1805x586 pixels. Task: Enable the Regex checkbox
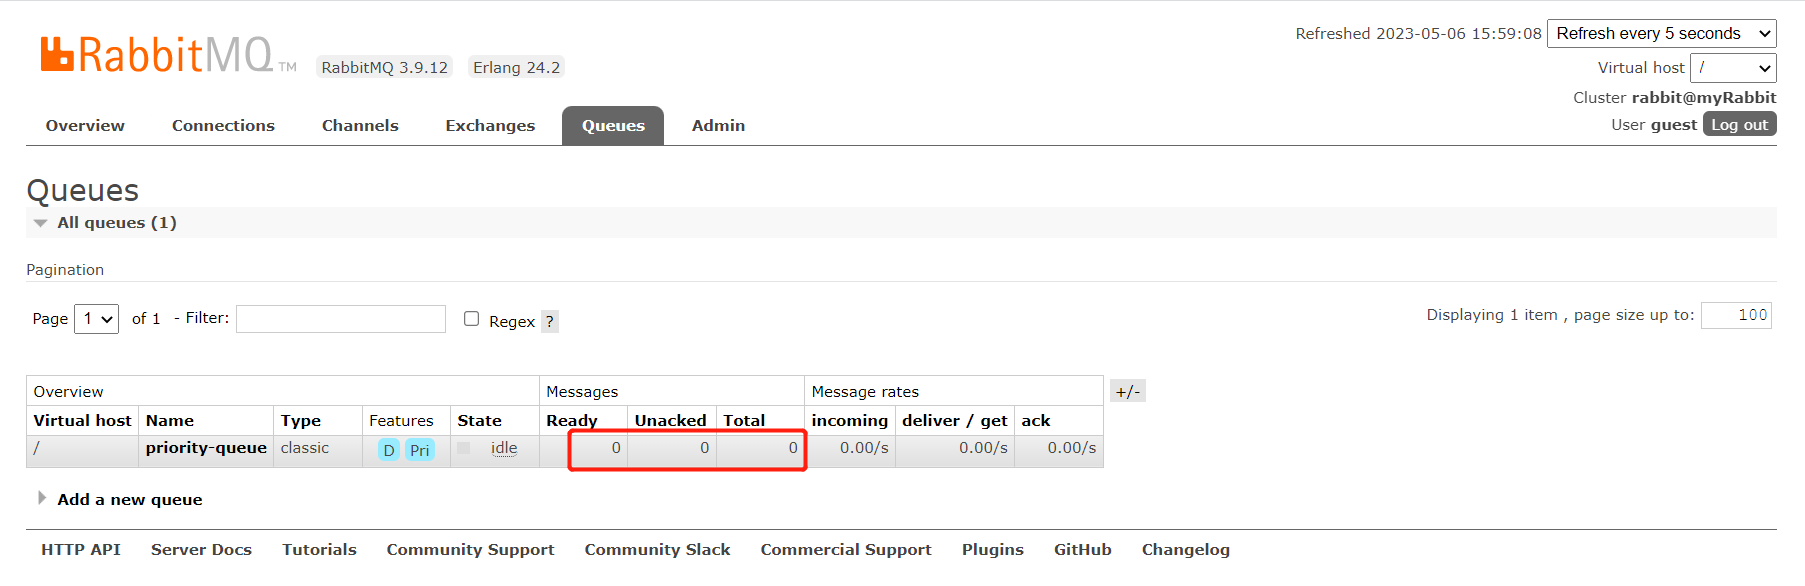click(471, 319)
